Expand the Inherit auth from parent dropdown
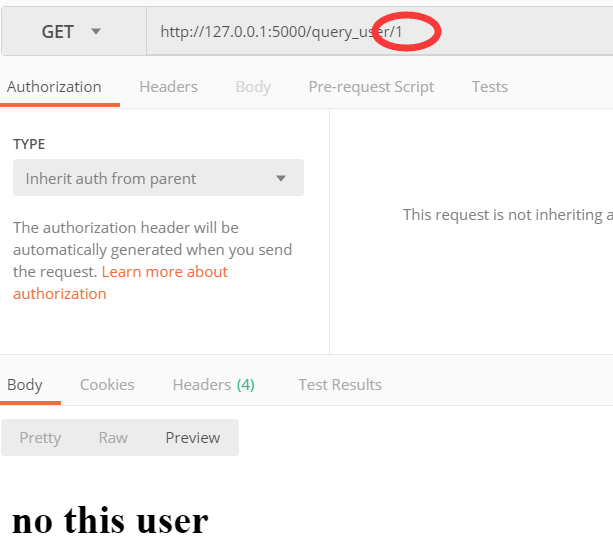613x556 pixels. 158,178
